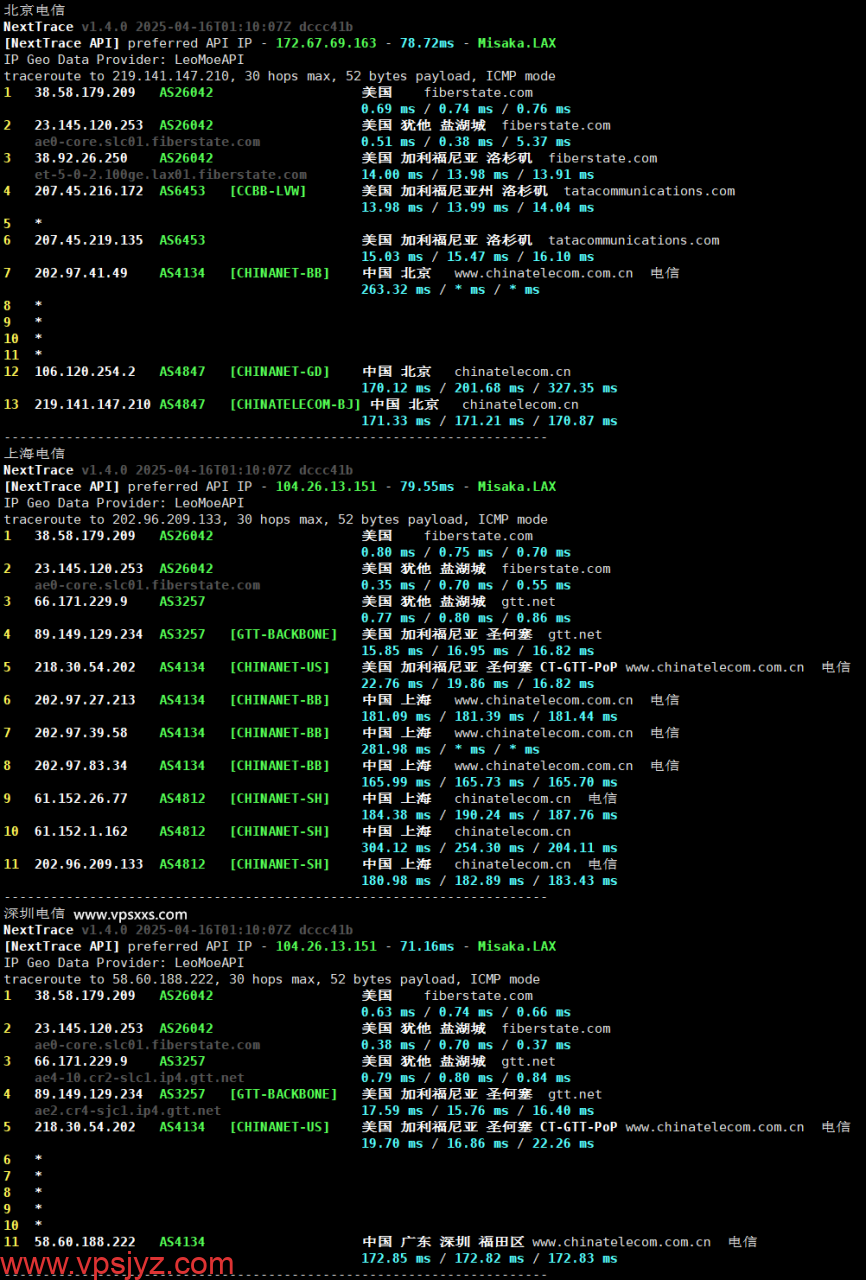The height and width of the screenshot is (1280, 866).
Task: Click the 北京电信 section header
Action: (x=34, y=10)
